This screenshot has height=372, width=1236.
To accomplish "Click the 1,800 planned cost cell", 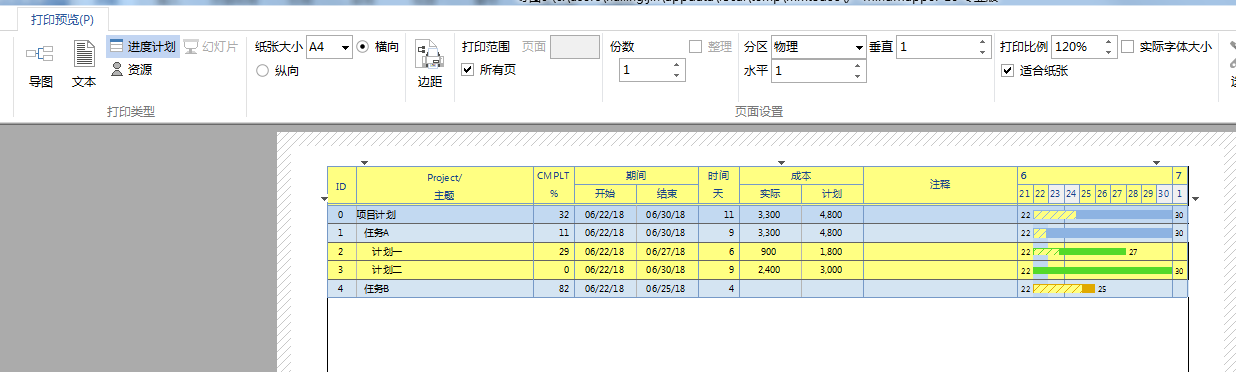I will pyautogui.click(x=831, y=252).
